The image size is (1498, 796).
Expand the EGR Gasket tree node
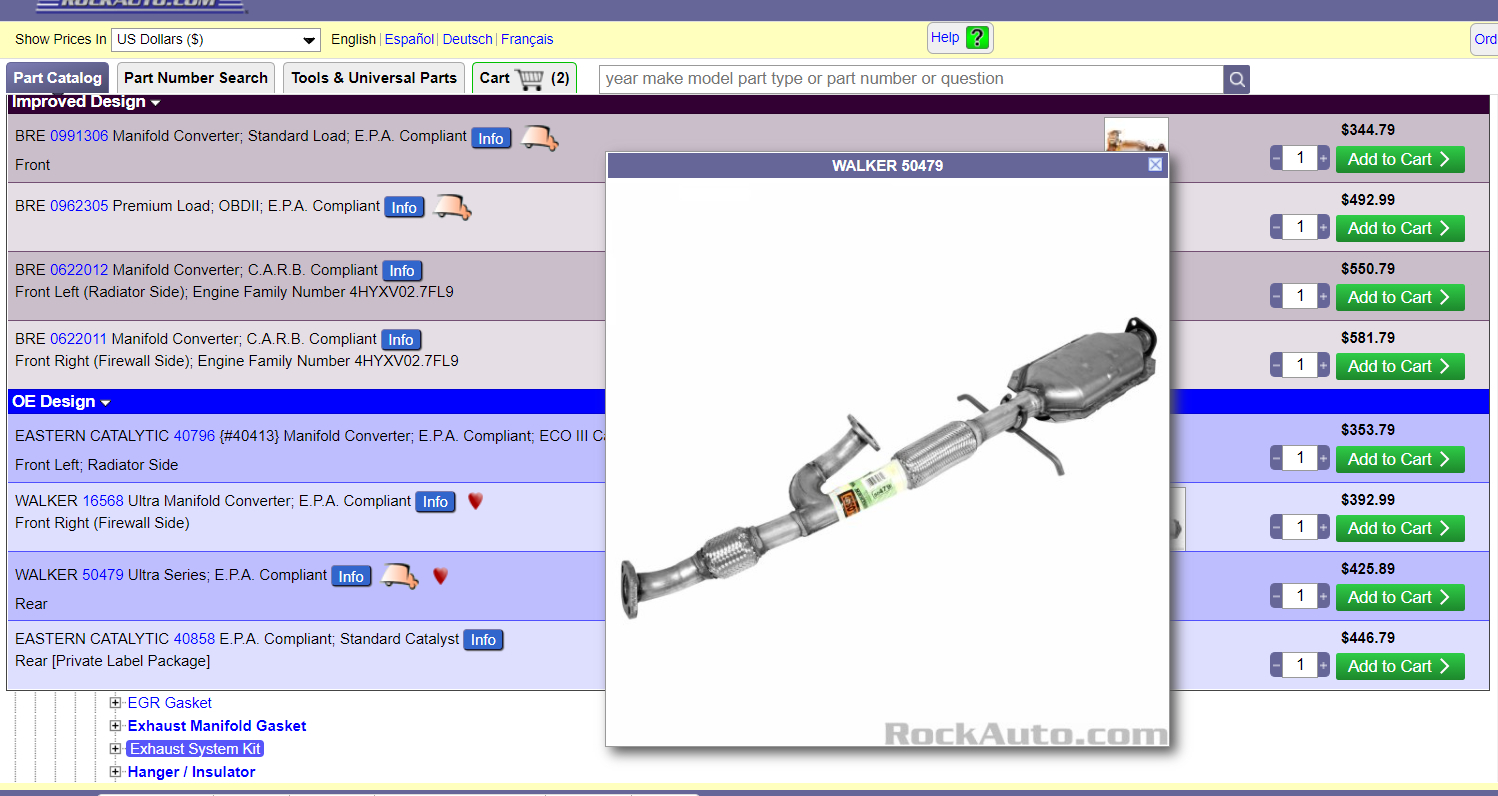coord(115,703)
